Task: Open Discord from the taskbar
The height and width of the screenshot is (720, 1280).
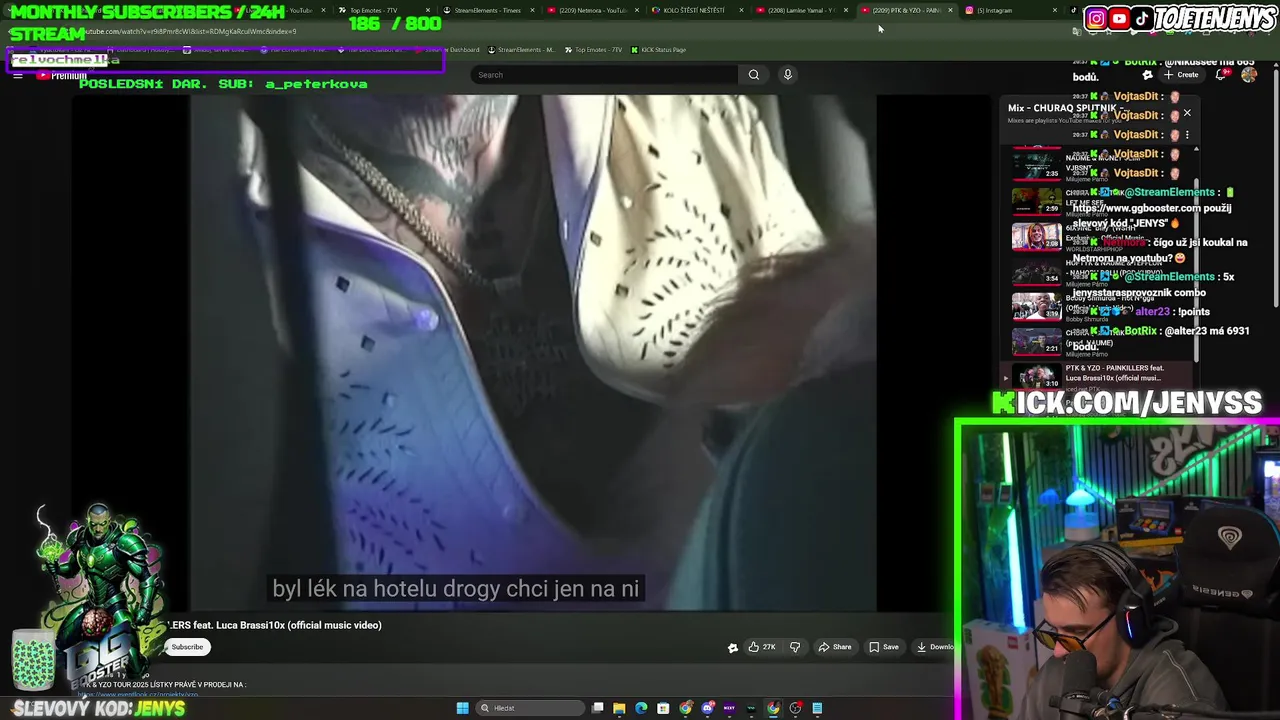Action: pyautogui.click(x=707, y=708)
